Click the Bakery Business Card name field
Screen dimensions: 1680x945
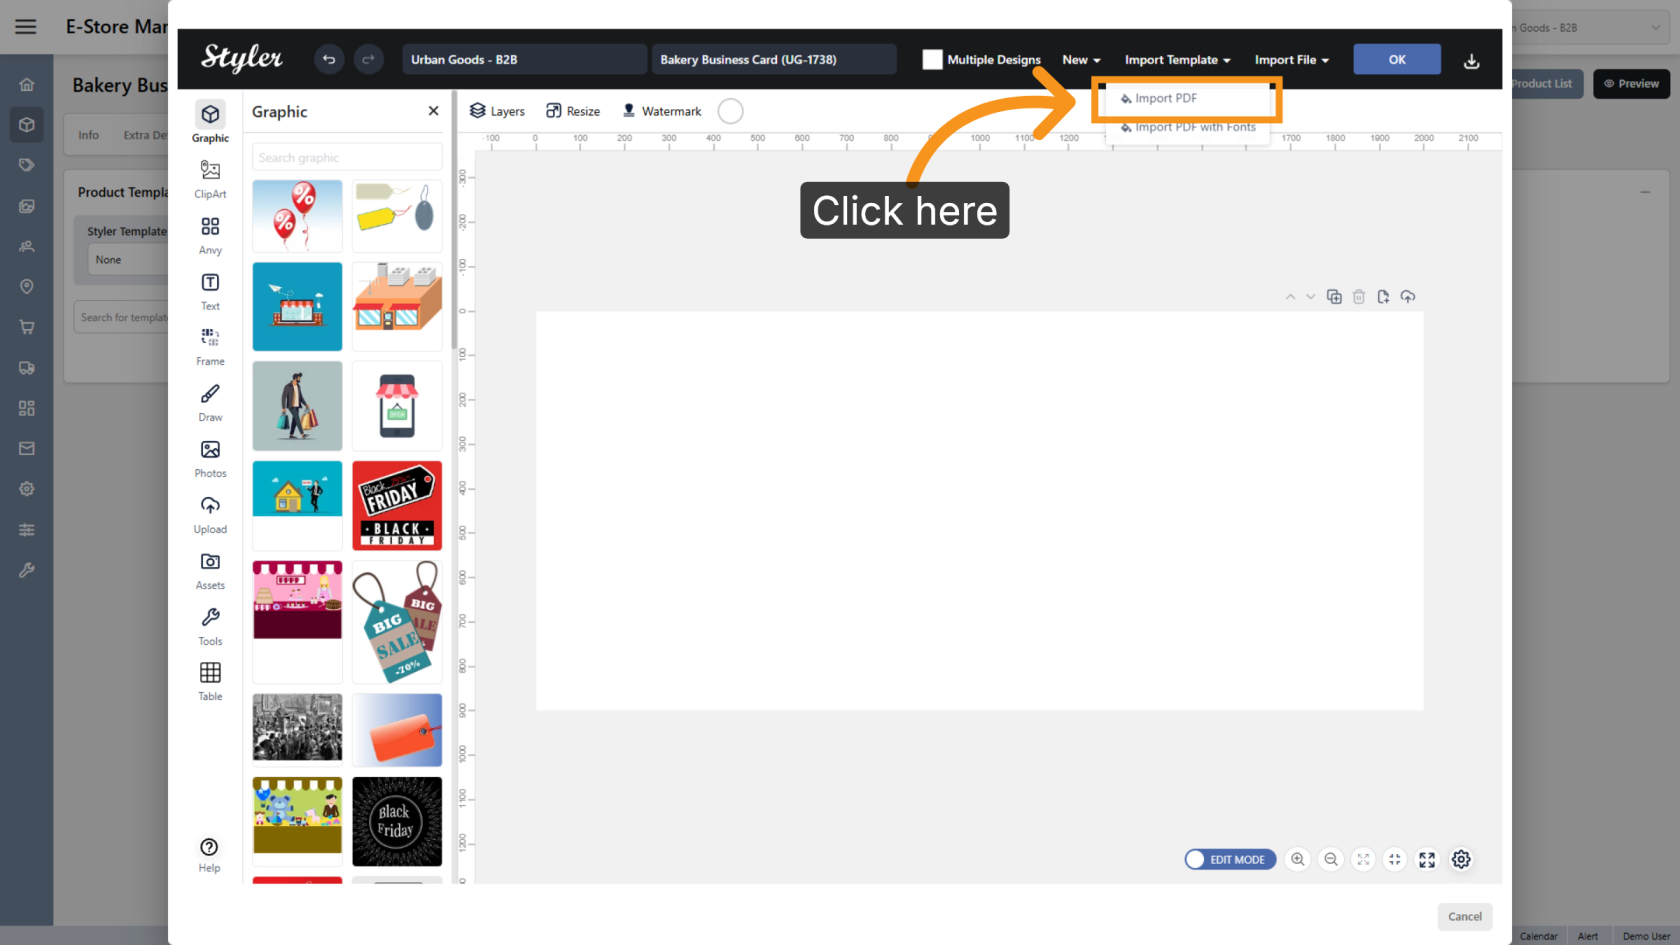pyautogui.click(x=774, y=60)
